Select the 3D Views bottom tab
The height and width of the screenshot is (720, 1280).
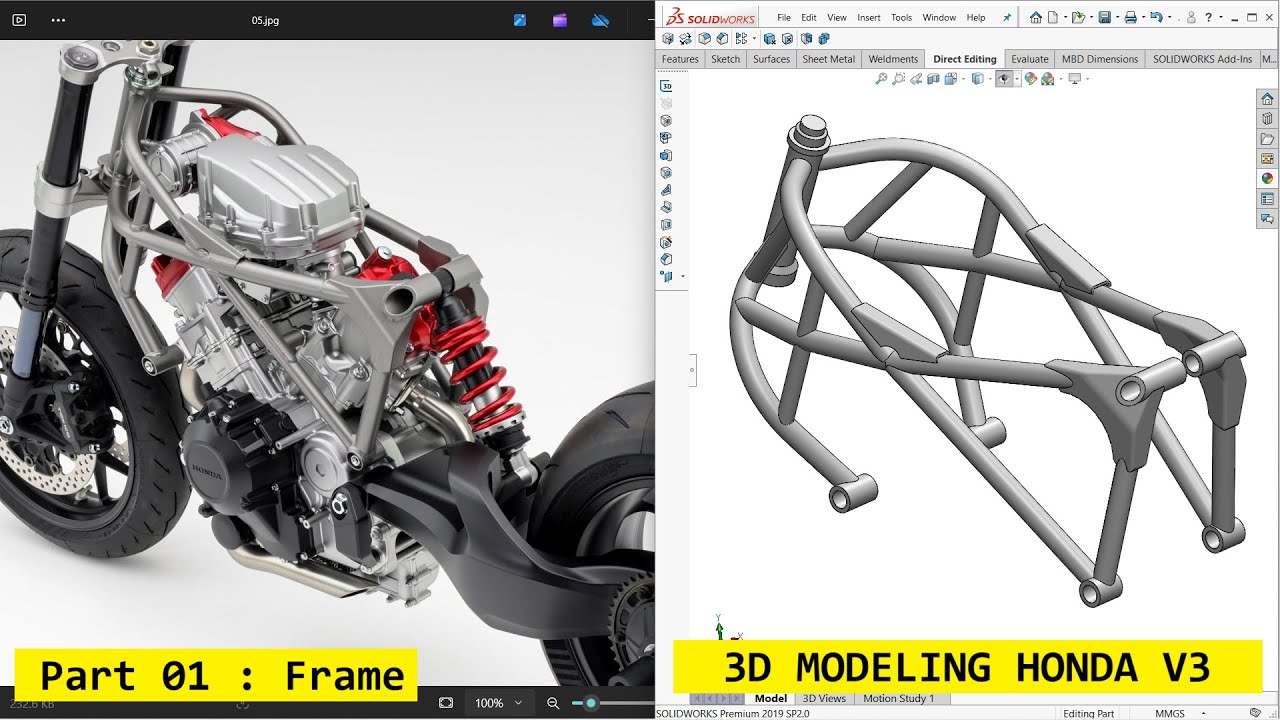[824, 698]
